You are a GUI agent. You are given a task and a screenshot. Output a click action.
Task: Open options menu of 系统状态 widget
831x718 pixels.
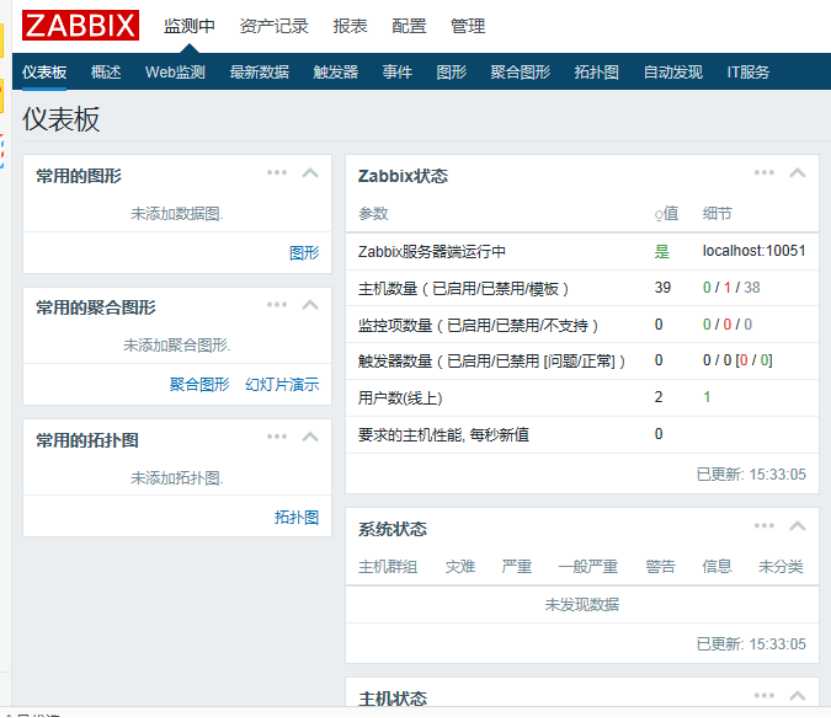point(764,526)
